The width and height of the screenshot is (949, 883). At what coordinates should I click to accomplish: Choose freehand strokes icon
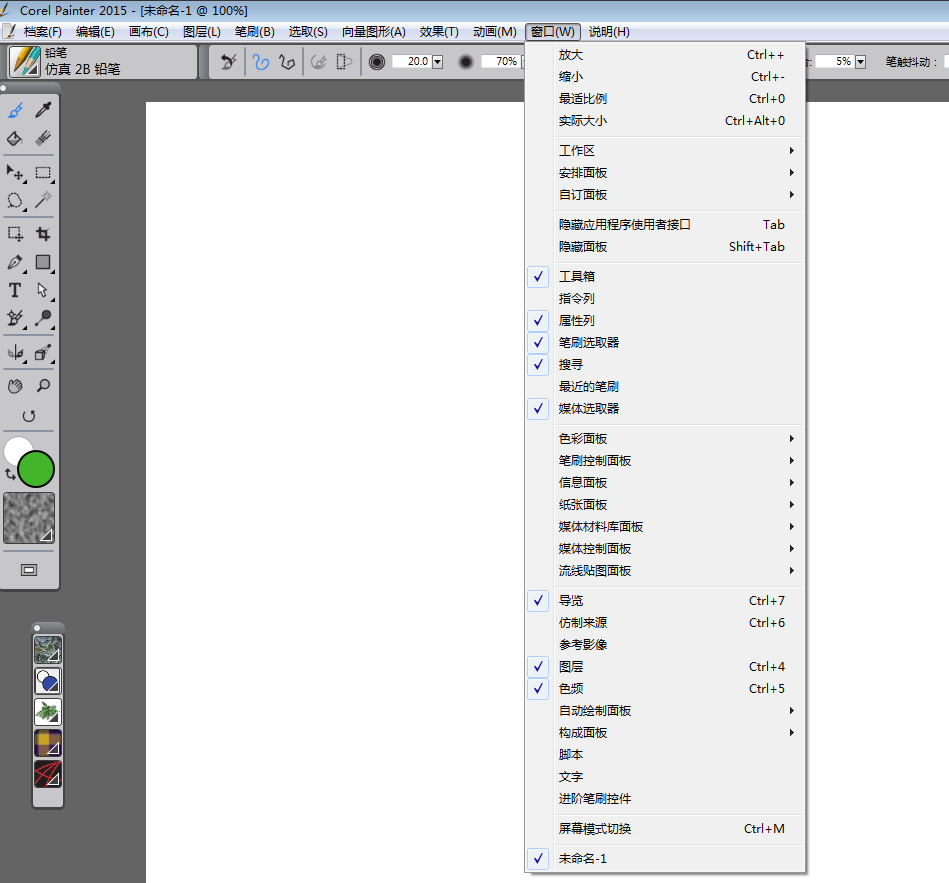[x=261, y=62]
